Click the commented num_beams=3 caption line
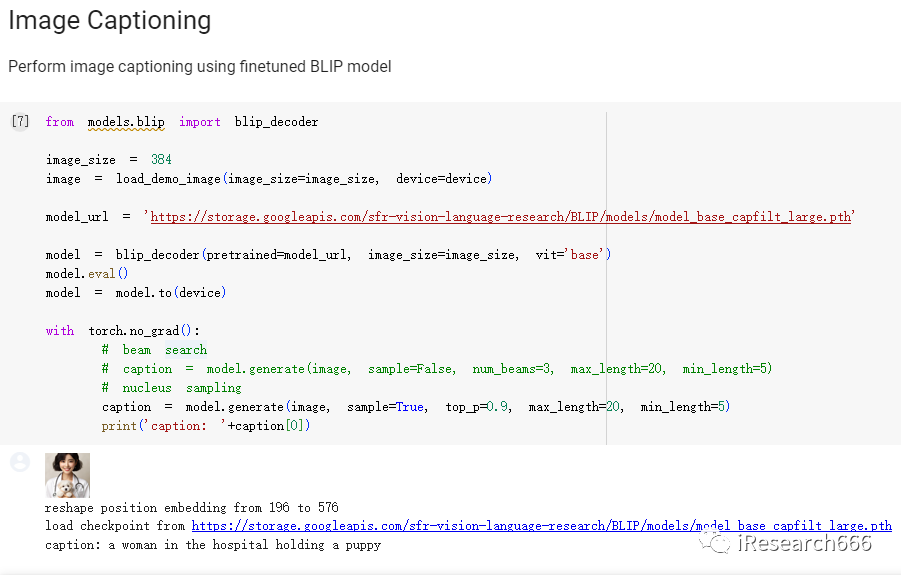 pyautogui.click(x=437, y=368)
